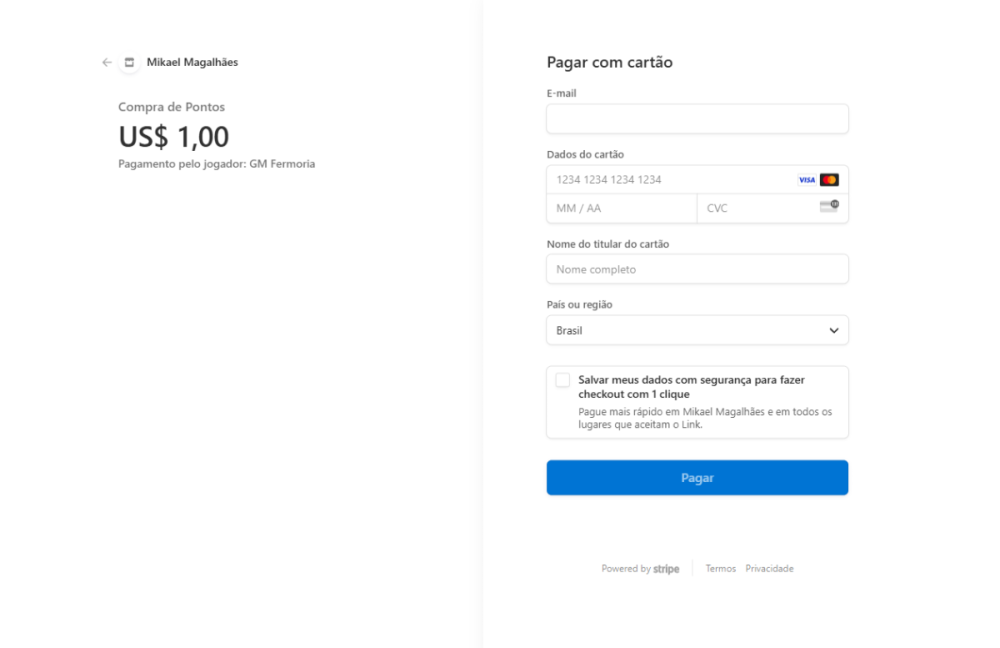Click the CVC card hint icon

(x=829, y=206)
